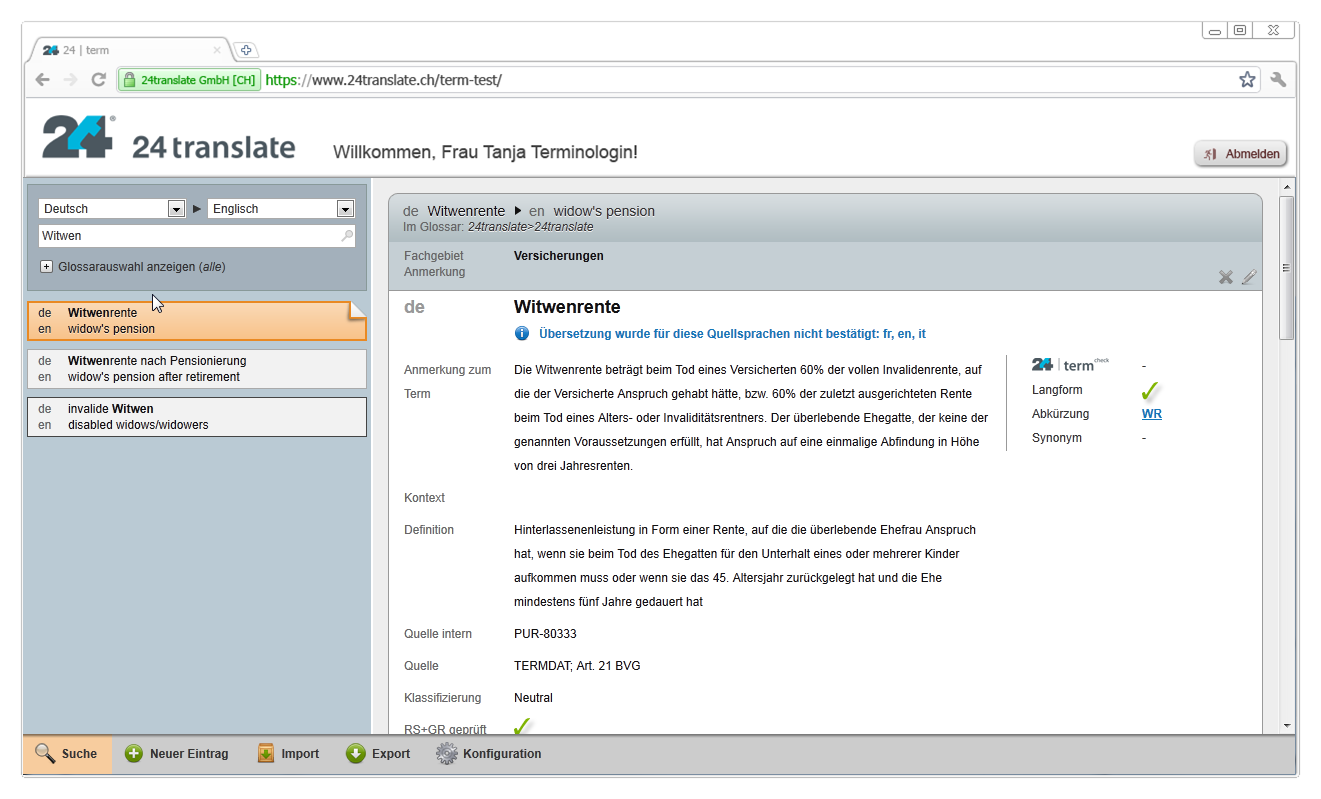Viewport: 1321px width, 799px height.
Task: Click the '24translate>24translate' glossary path
Action: pos(530,227)
